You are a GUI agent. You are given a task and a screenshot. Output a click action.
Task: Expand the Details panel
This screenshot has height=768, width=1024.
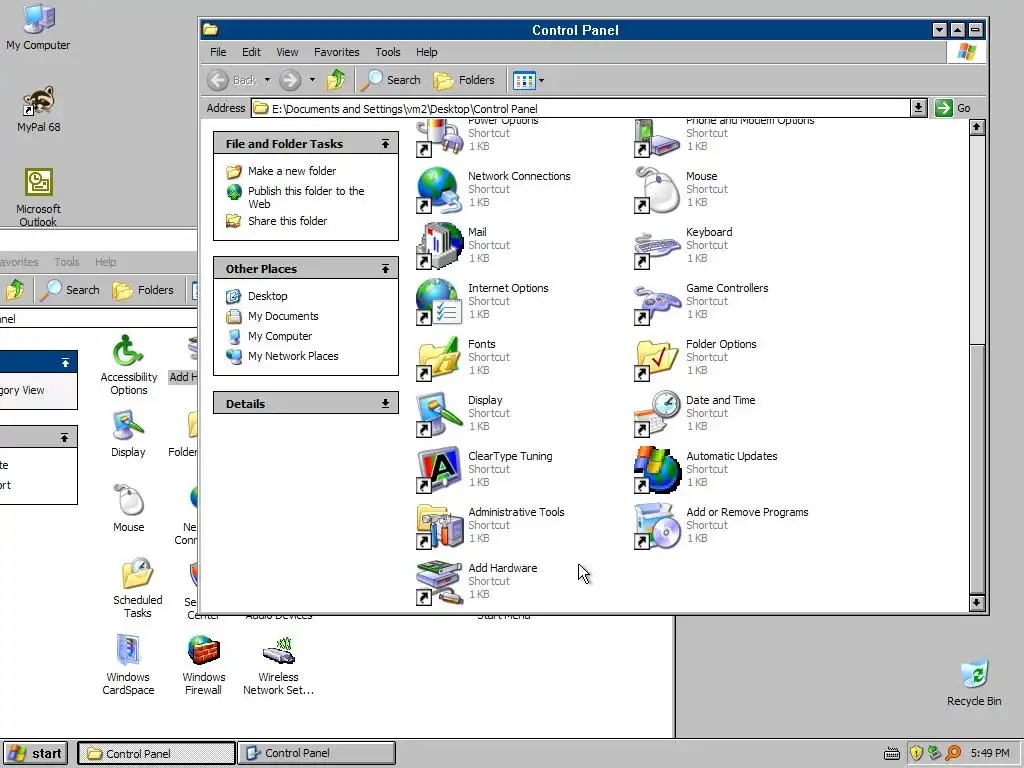[x=385, y=404]
